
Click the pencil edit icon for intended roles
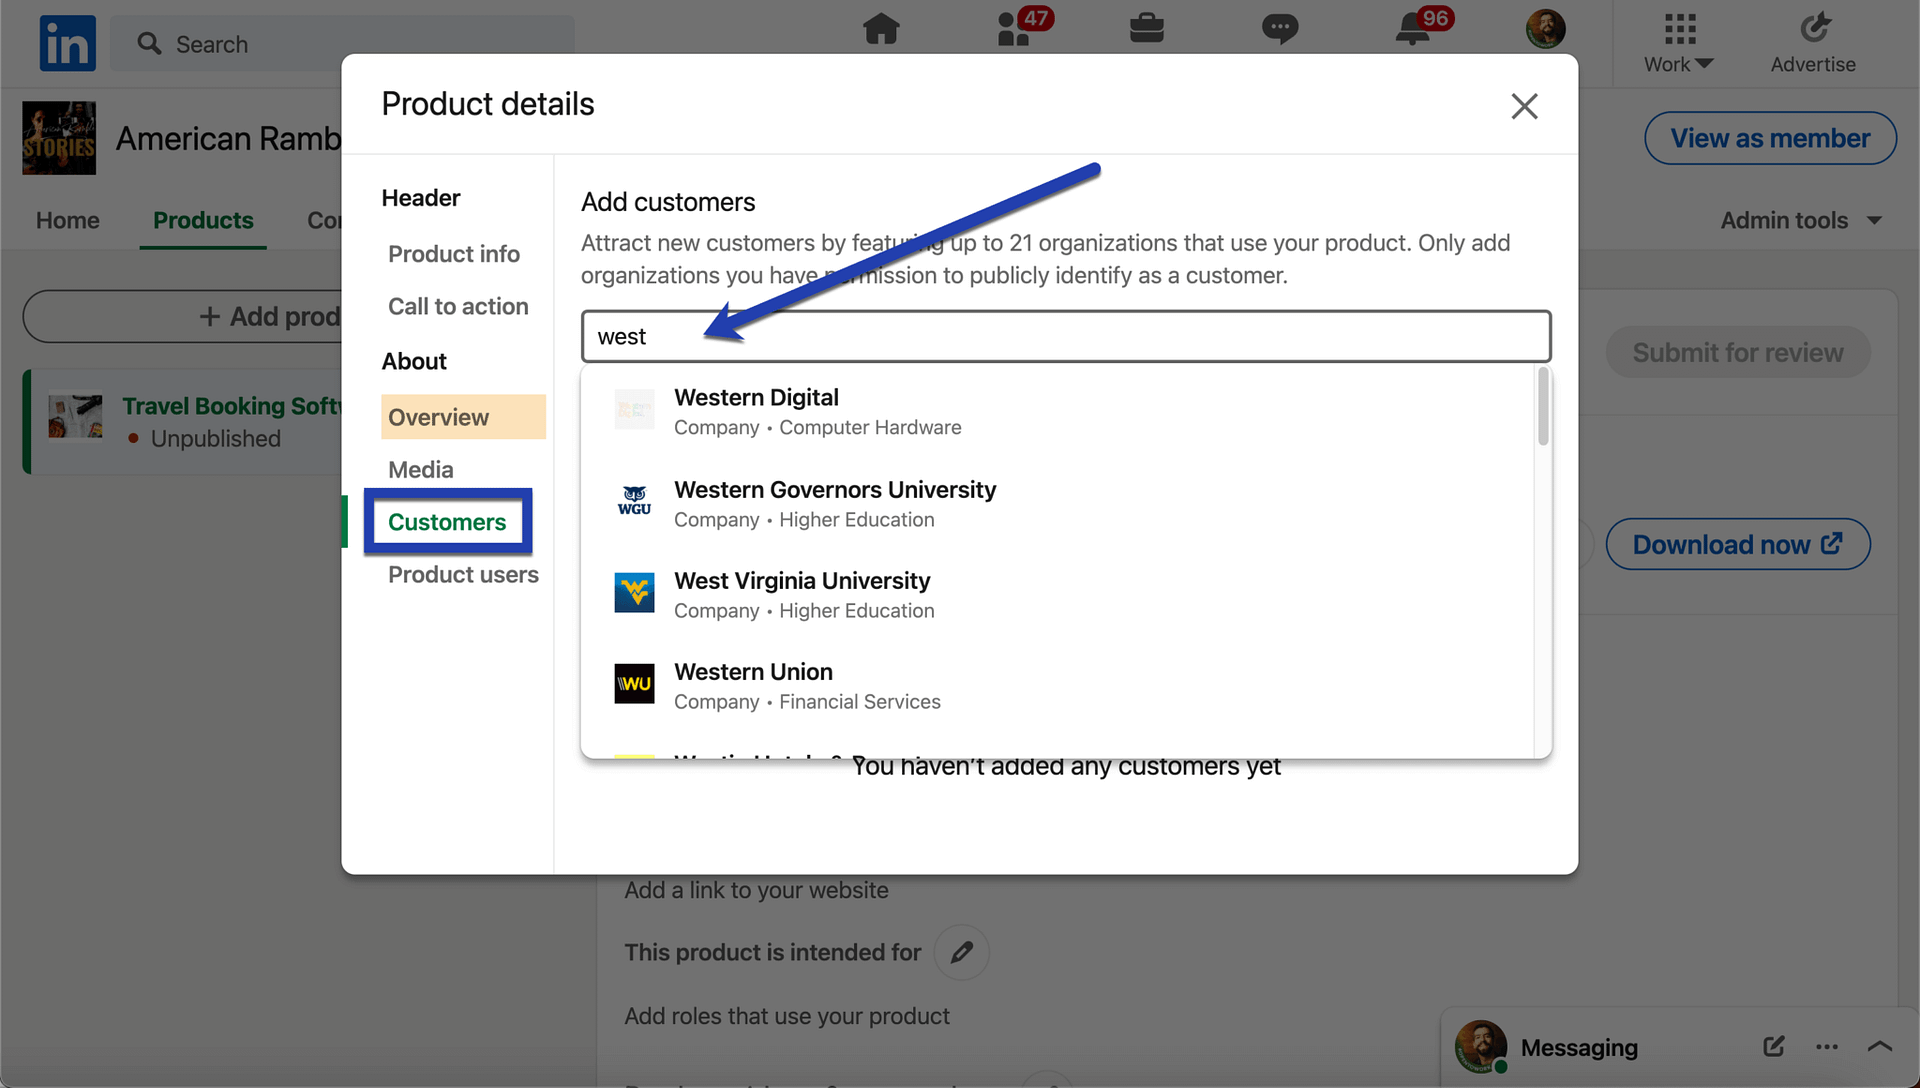(962, 952)
